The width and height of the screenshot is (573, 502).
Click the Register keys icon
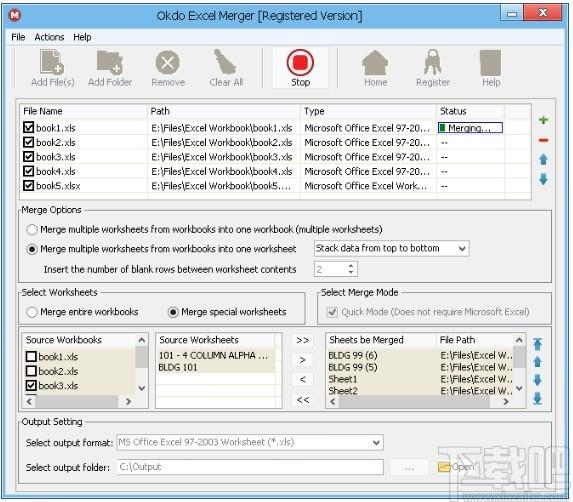(433, 62)
